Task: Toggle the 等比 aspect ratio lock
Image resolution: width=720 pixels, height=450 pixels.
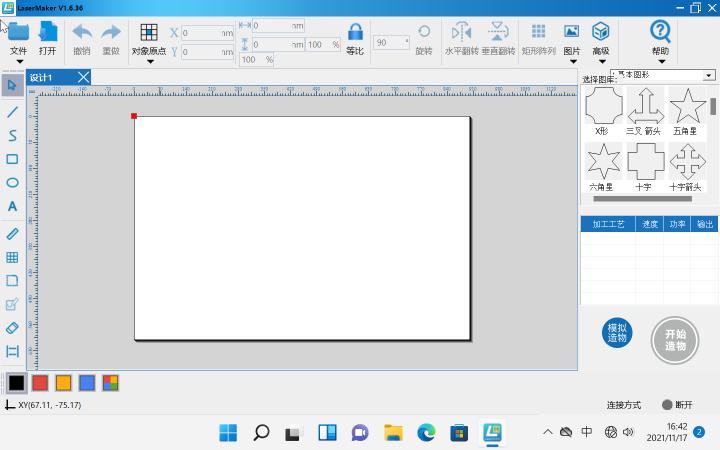Action: click(x=354, y=37)
